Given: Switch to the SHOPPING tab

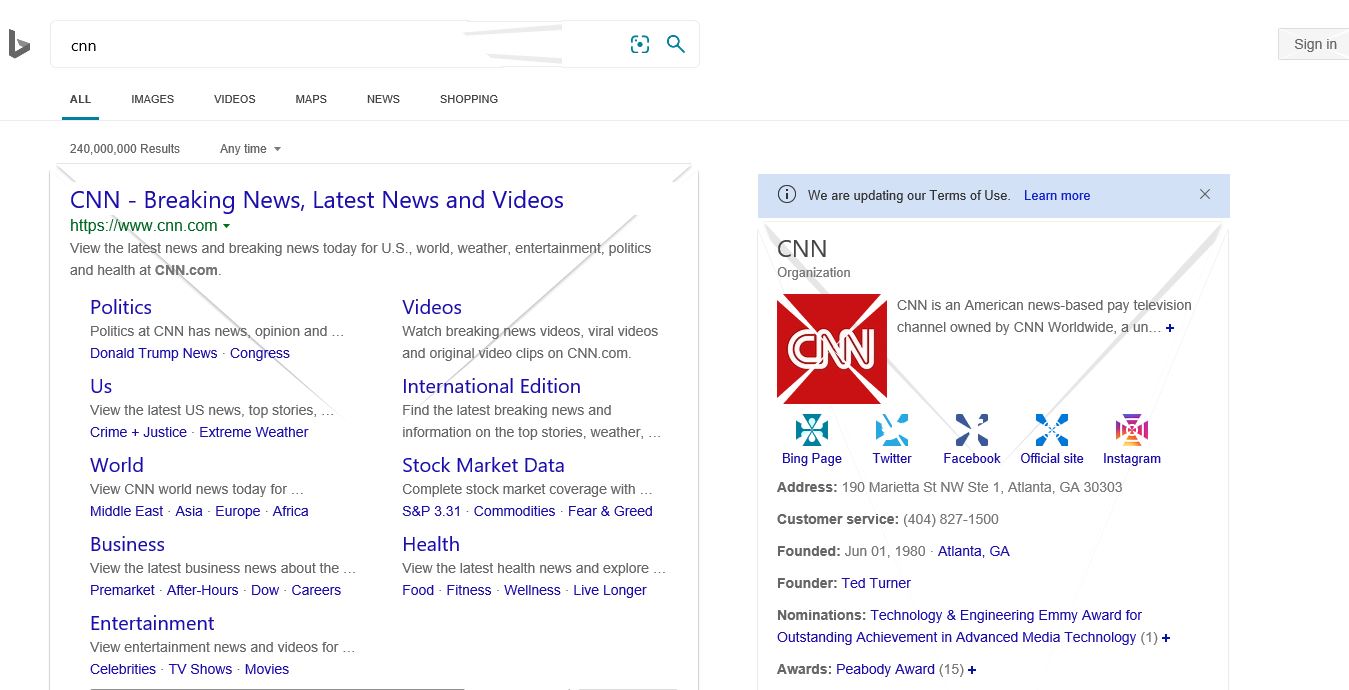Looking at the screenshot, I should tap(469, 99).
